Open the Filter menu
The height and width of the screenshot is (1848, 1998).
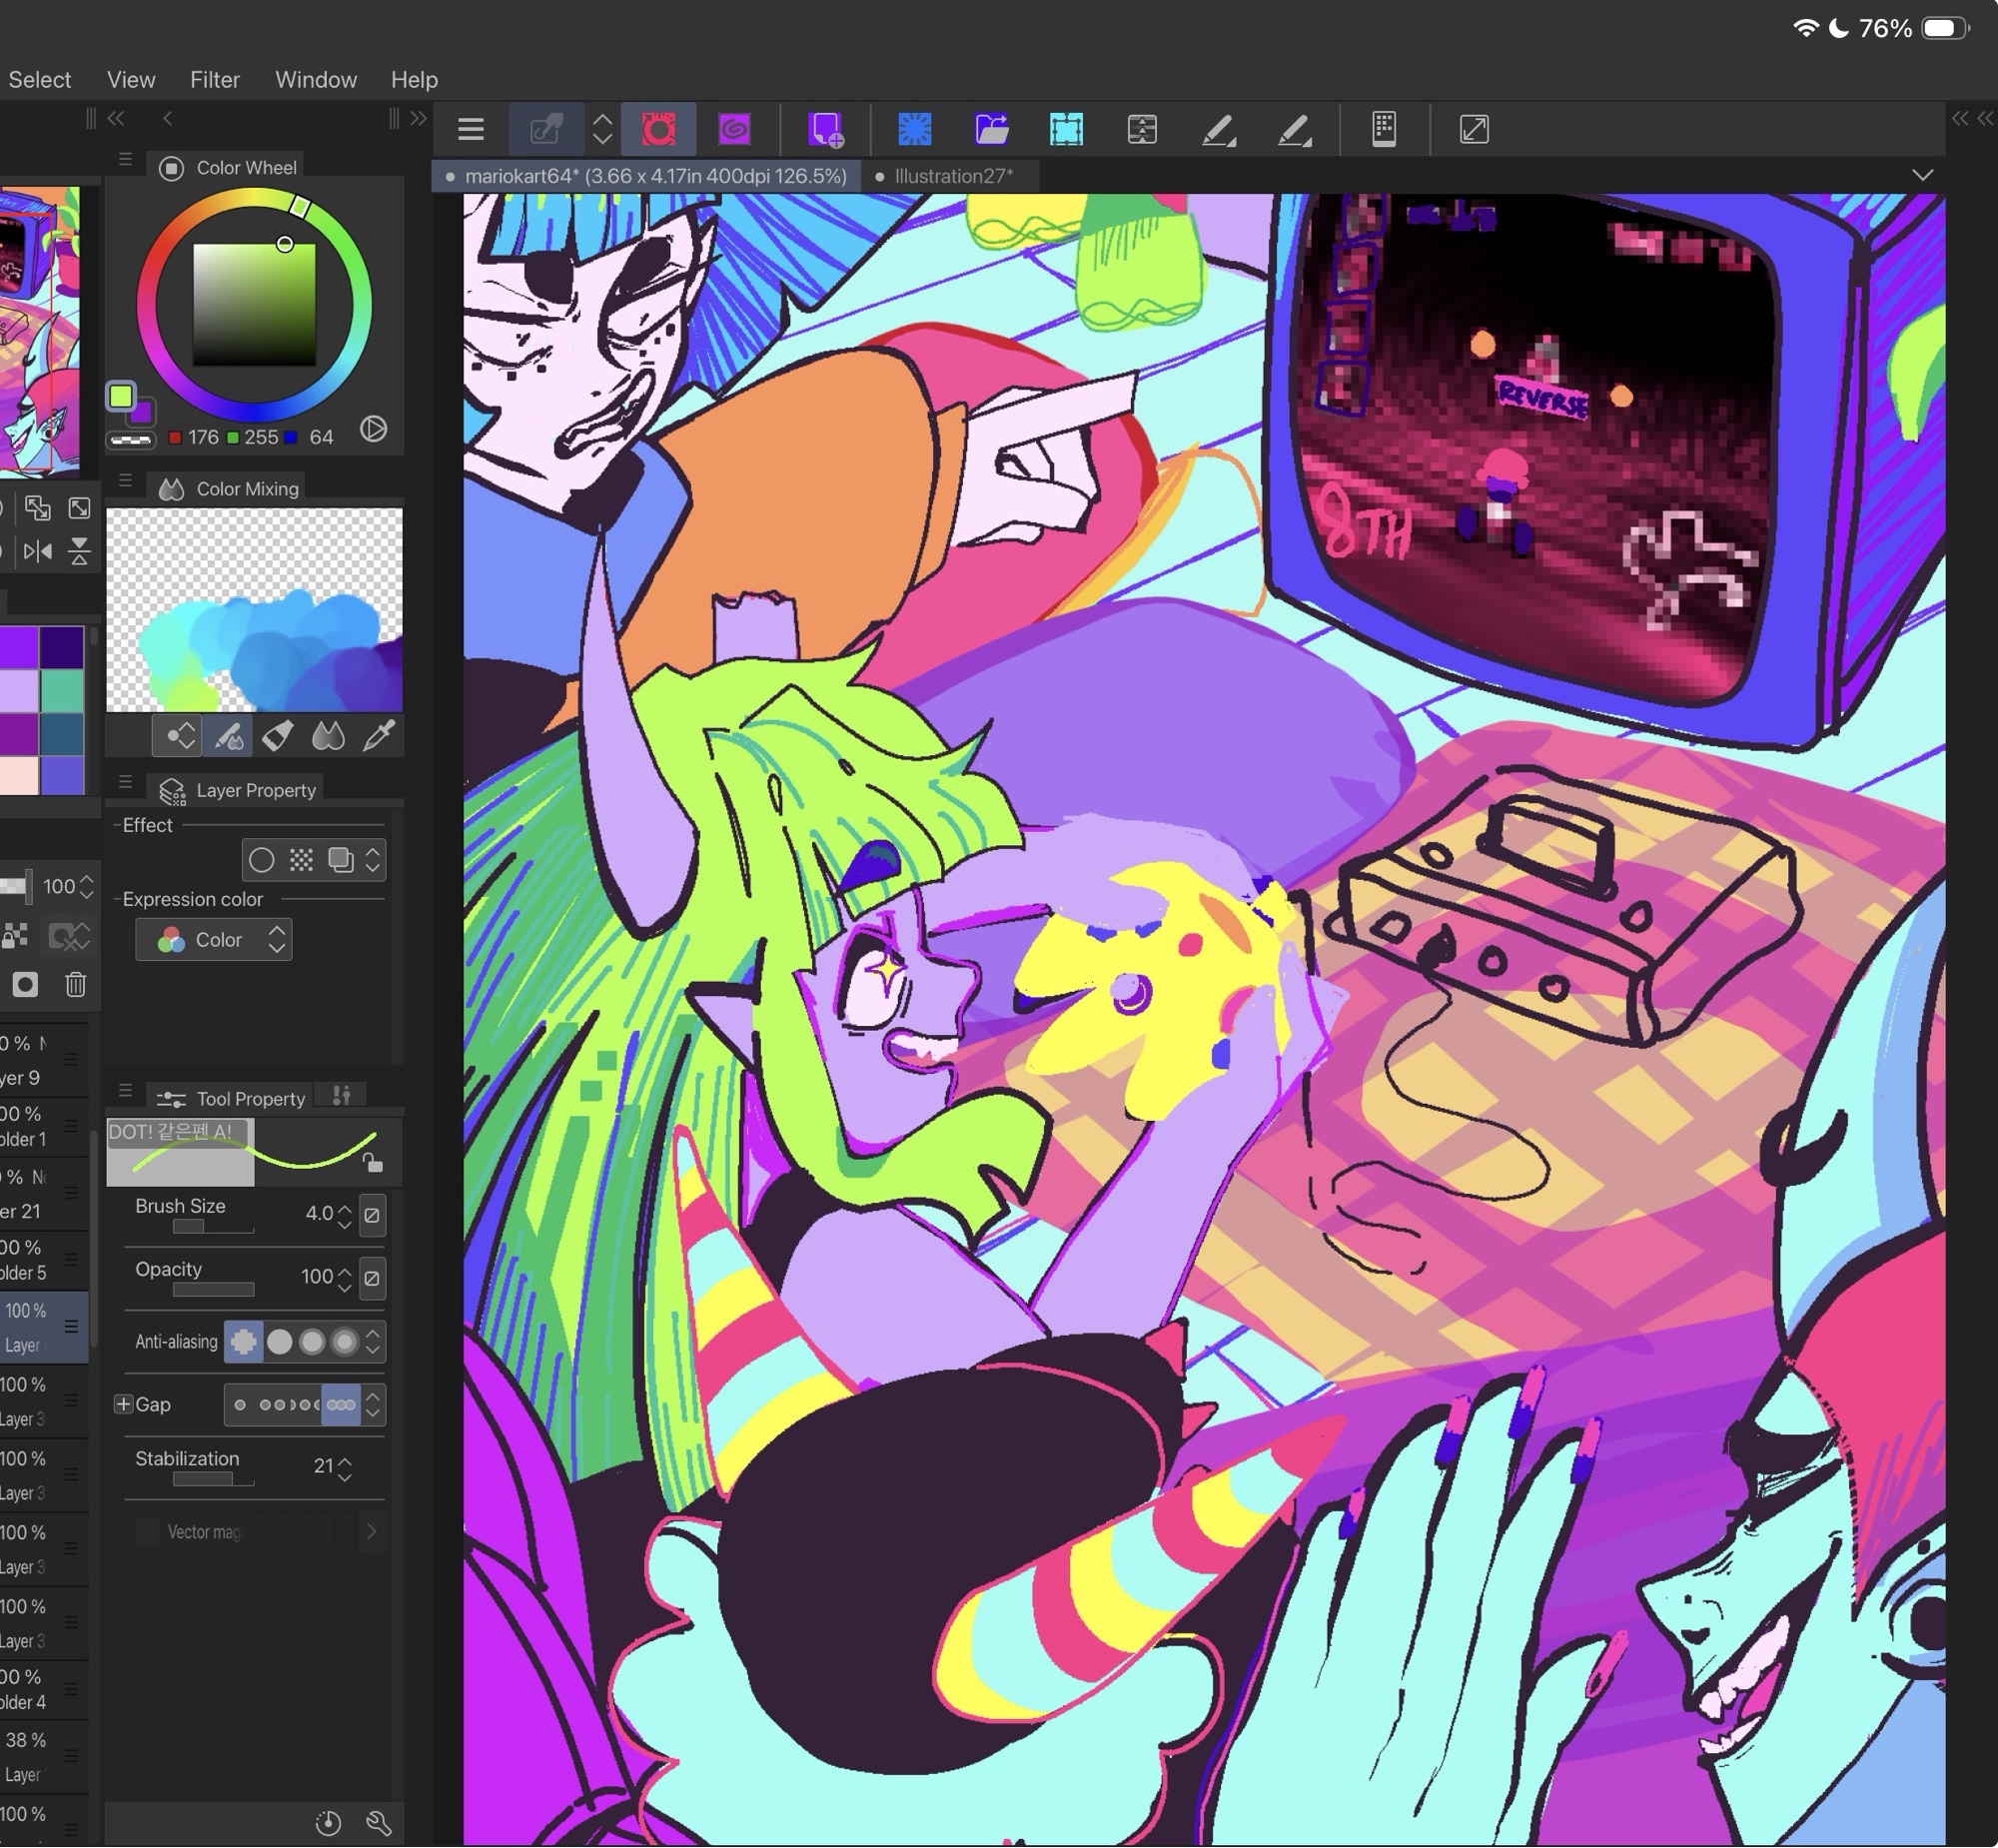coord(214,80)
